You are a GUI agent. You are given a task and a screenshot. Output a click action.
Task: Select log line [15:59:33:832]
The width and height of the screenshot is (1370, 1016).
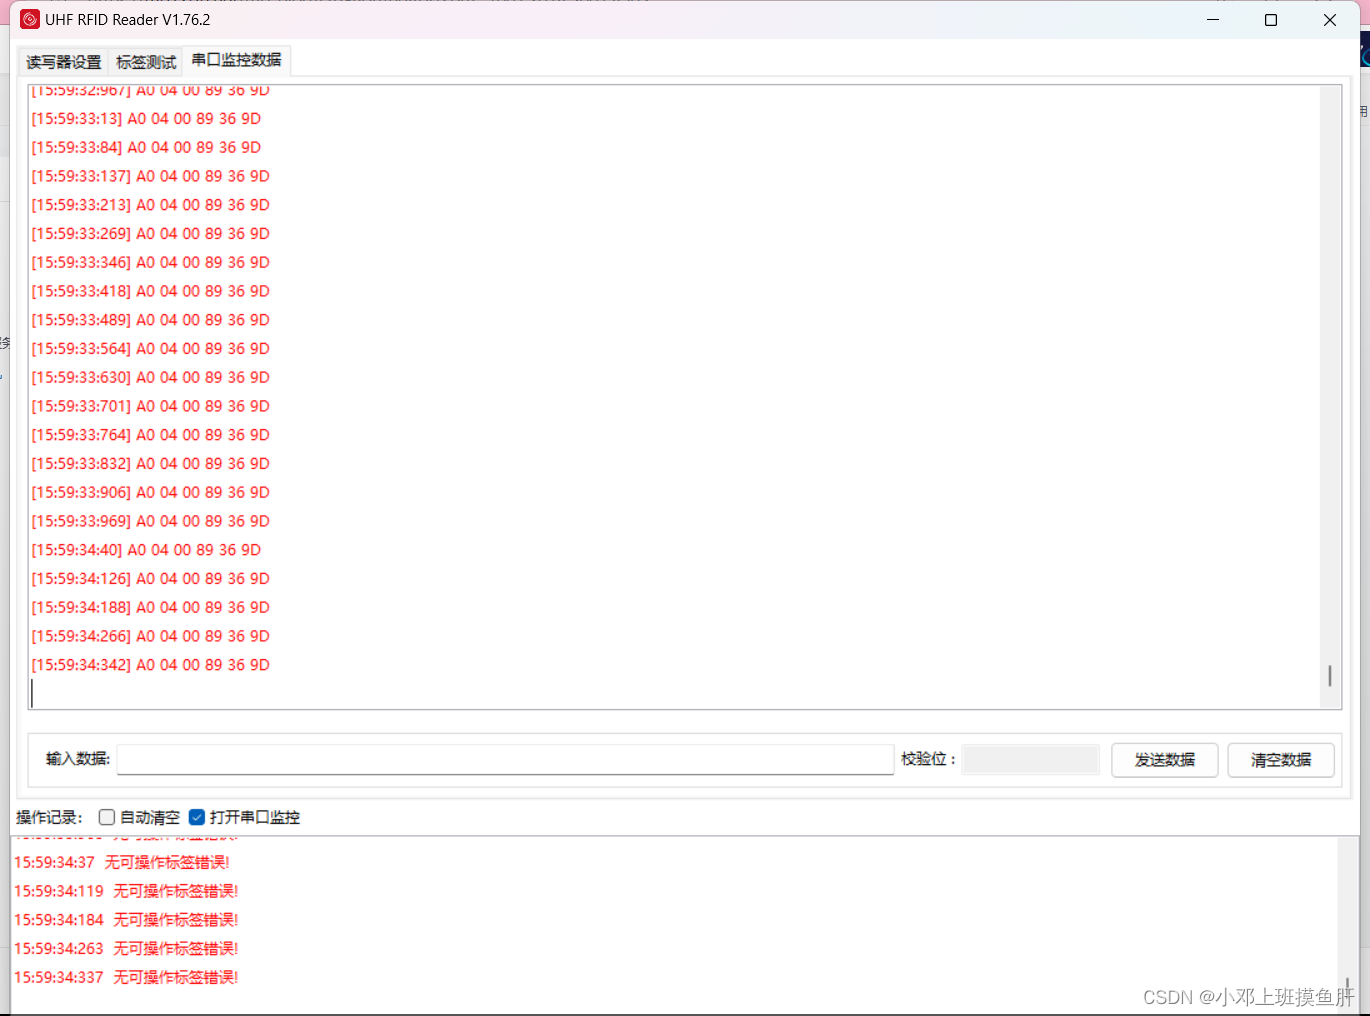[x=150, y=464]
